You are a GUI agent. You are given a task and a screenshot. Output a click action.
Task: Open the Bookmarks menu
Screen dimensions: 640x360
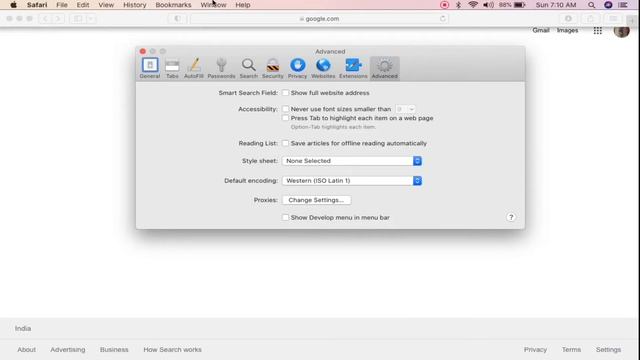173,5
